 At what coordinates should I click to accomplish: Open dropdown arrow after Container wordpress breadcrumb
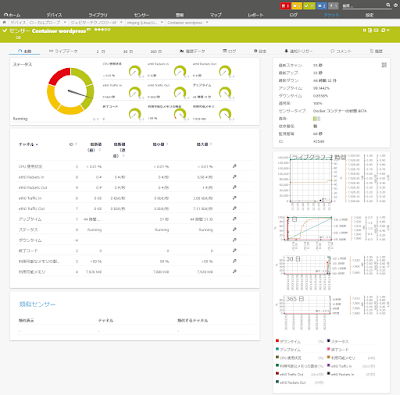point(207,22)
